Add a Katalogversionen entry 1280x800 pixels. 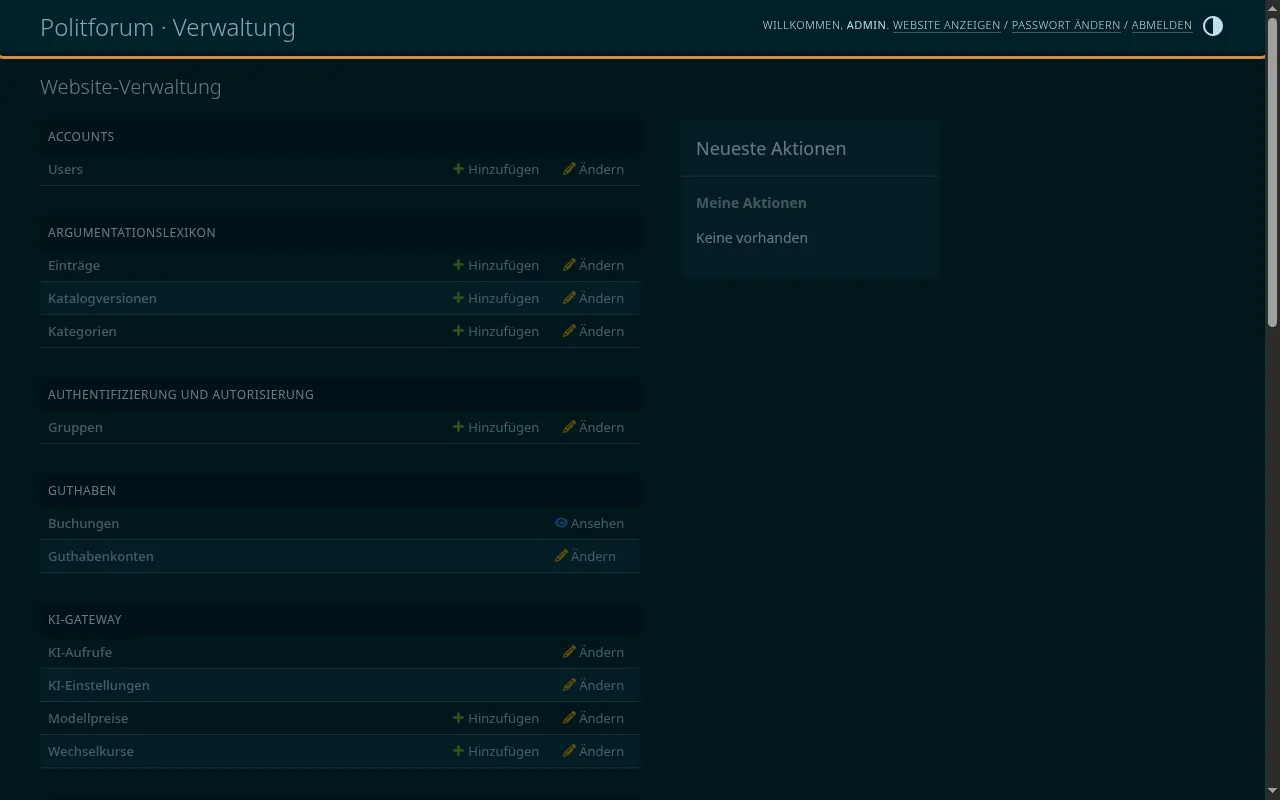coord(496,298)
